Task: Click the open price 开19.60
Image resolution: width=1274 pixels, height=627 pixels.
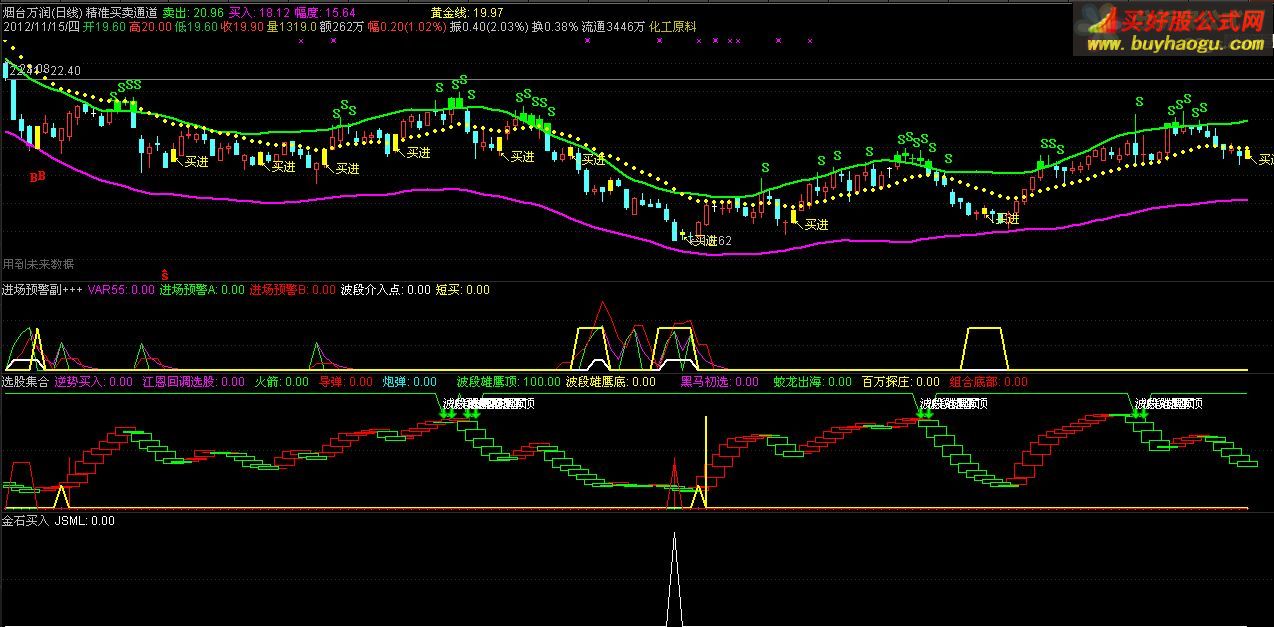Action: click(102, 27)
